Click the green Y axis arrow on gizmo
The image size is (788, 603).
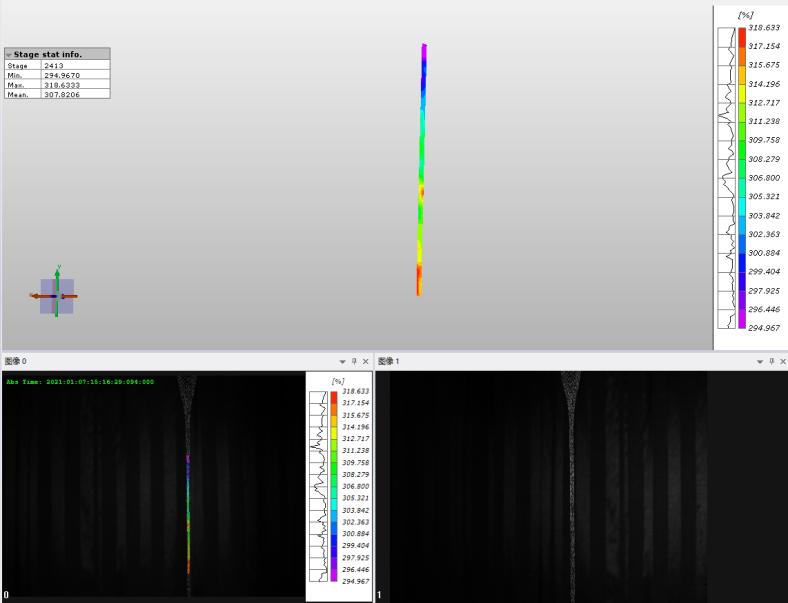pyautogui.click(x=57, y=273)
